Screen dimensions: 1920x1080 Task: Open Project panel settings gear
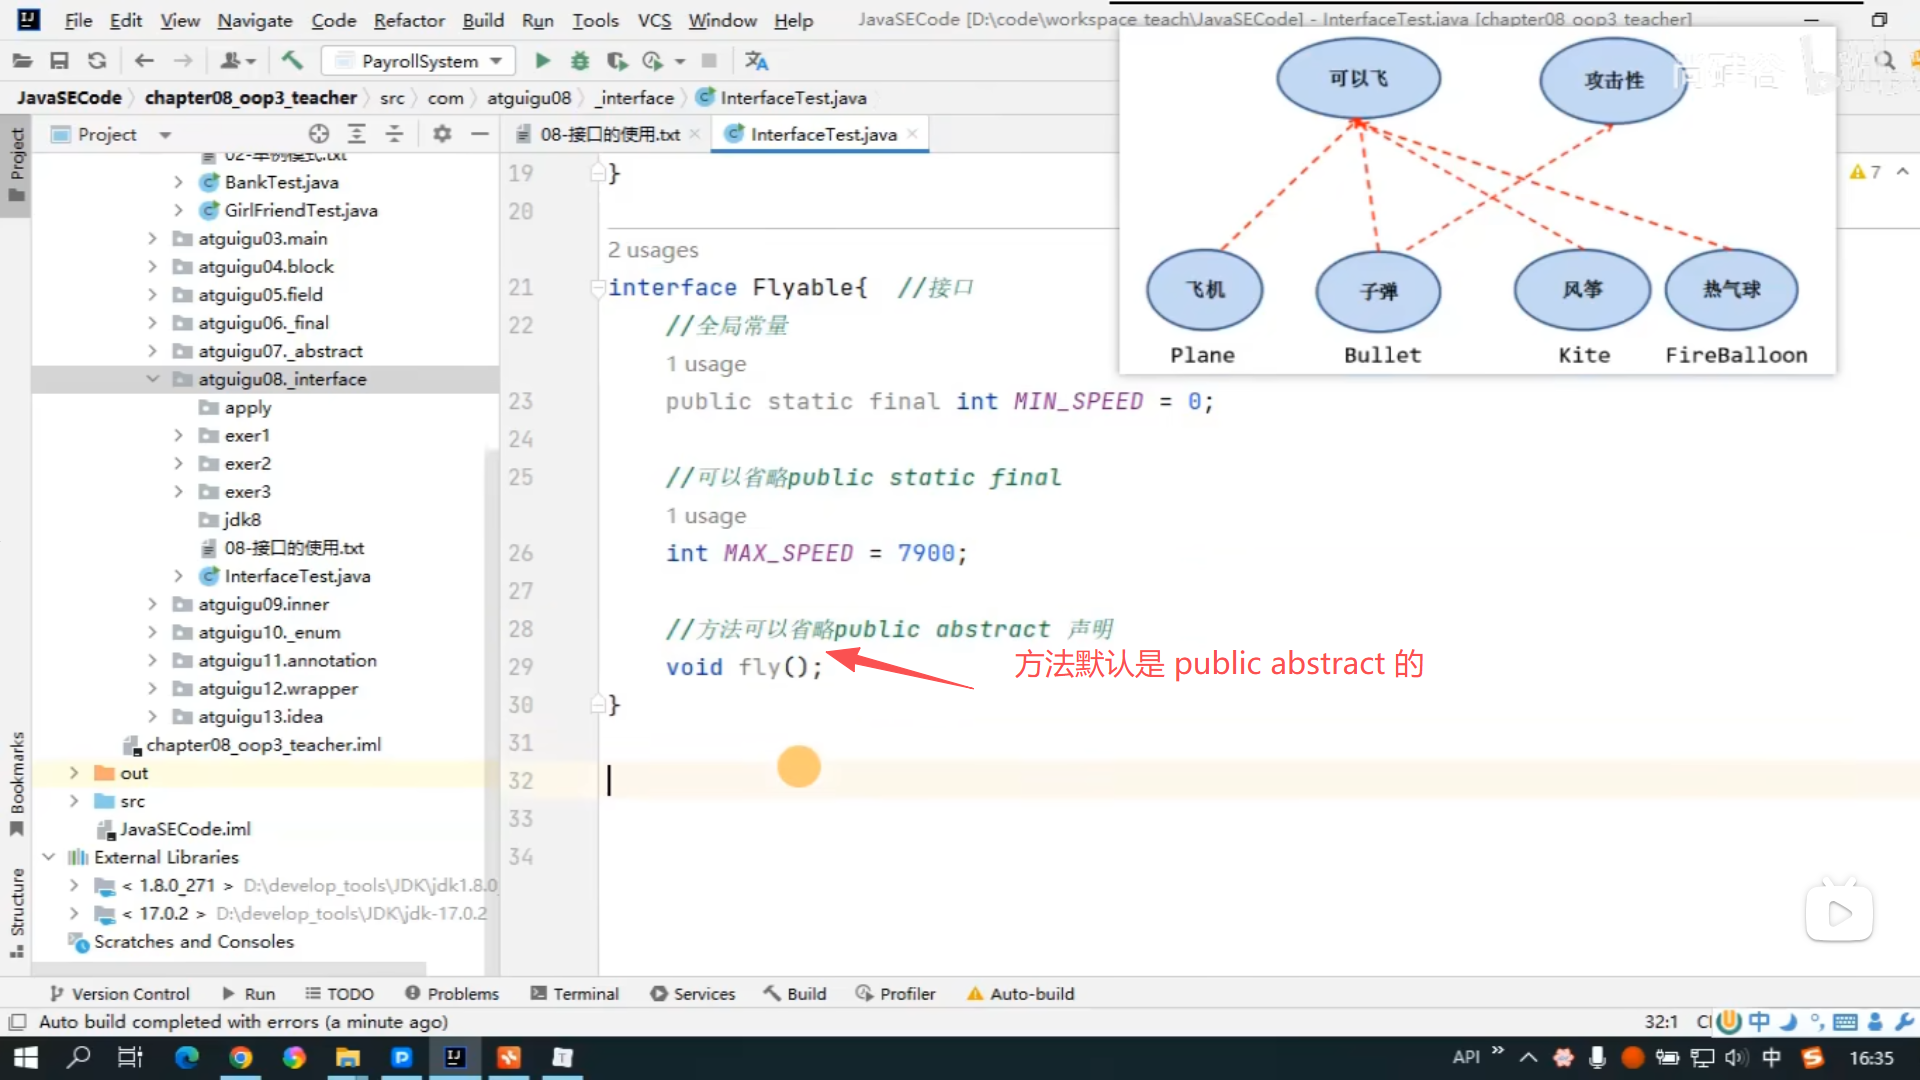pos(442,134)
